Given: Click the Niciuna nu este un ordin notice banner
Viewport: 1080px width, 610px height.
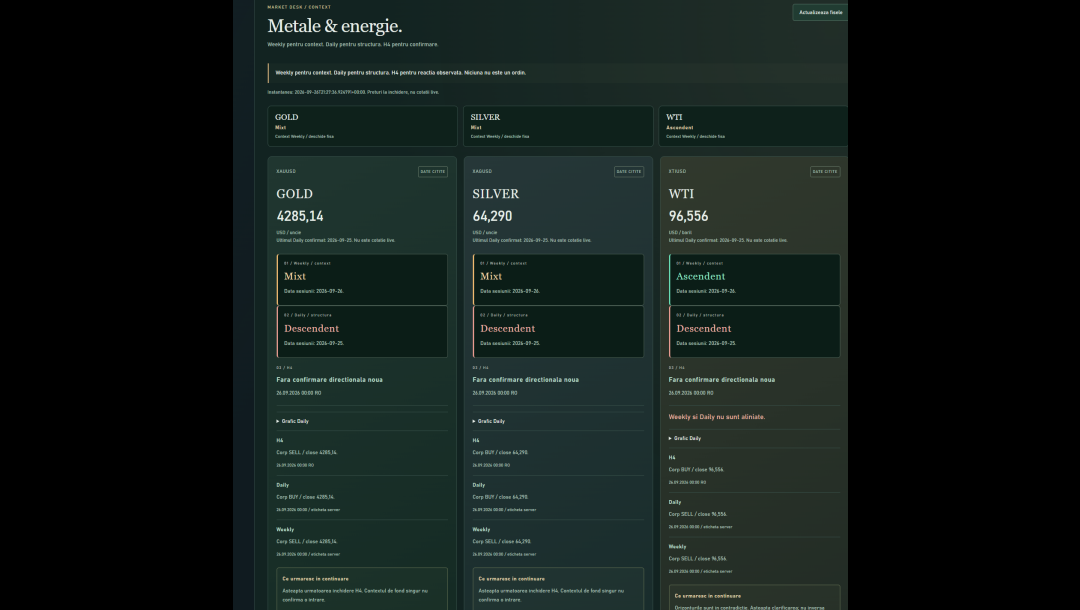Looking at the screenshot, I should tap(558, 73).
